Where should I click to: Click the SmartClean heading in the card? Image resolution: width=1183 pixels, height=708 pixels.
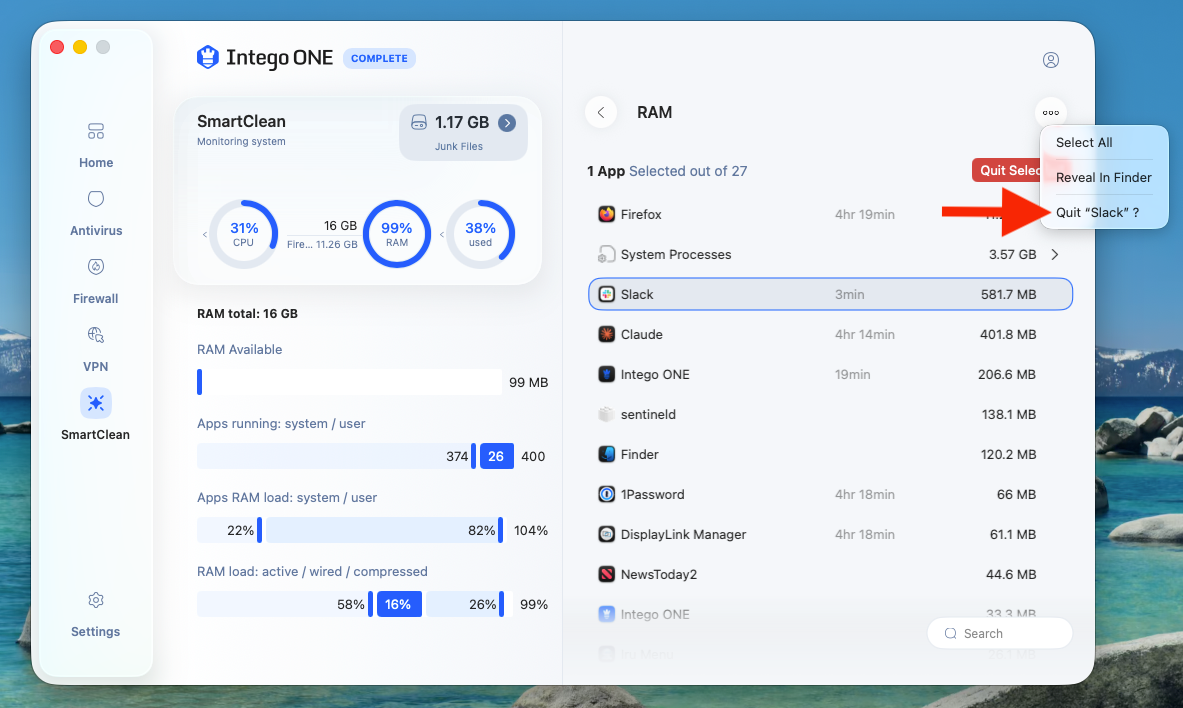click(x=241, y=122)
